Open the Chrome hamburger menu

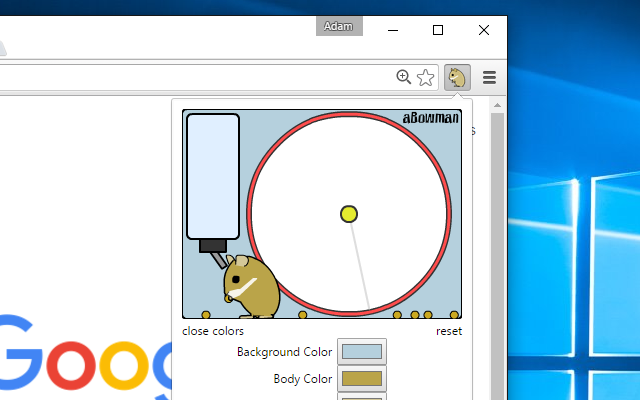click(x=489, y=77)
